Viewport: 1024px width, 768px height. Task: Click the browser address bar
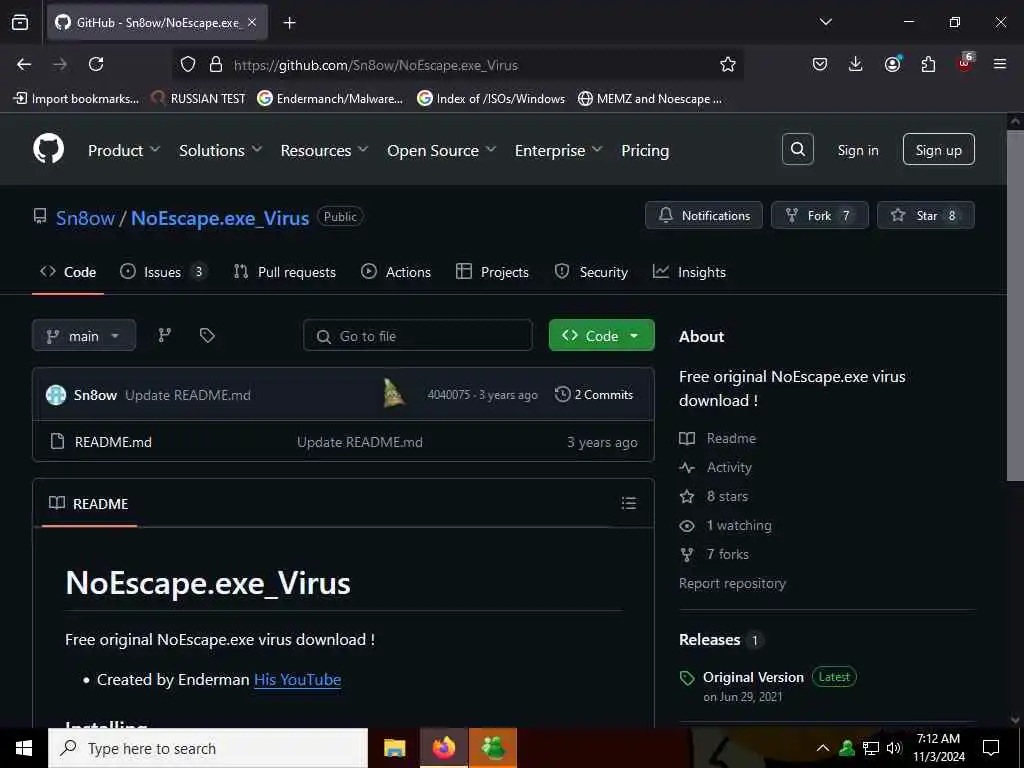click(457, 64)
